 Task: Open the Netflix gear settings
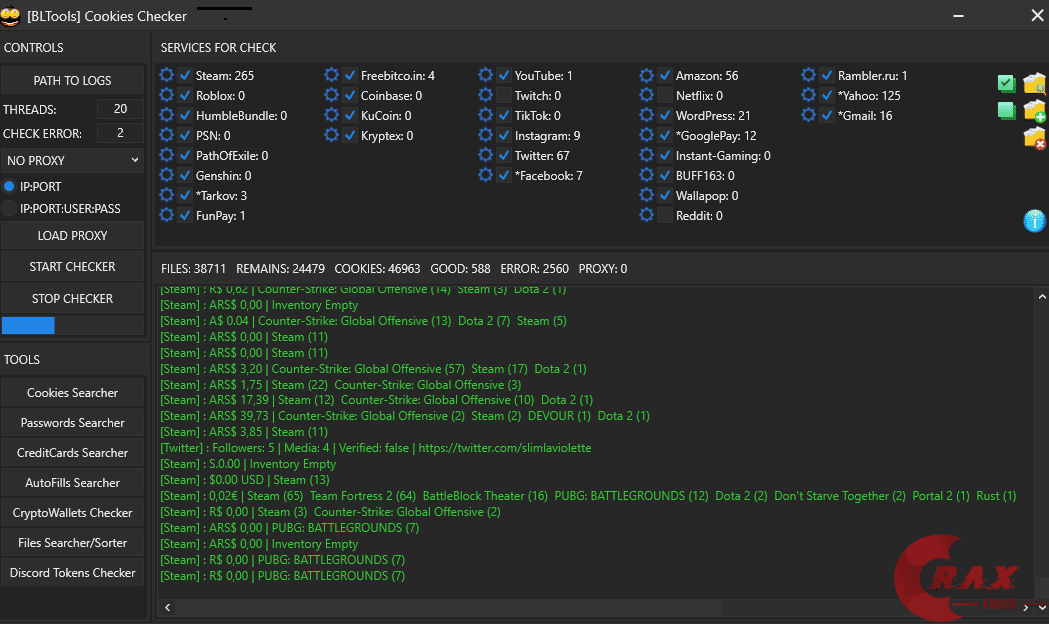(x=646, y=95)
